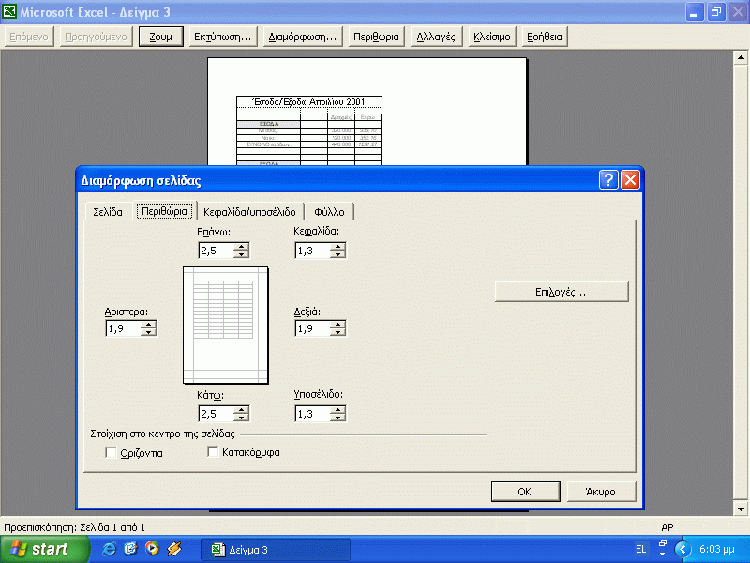The image size is (750, 563).
Task: Launch Internet Explorer from quick launch
Action: 109,549
